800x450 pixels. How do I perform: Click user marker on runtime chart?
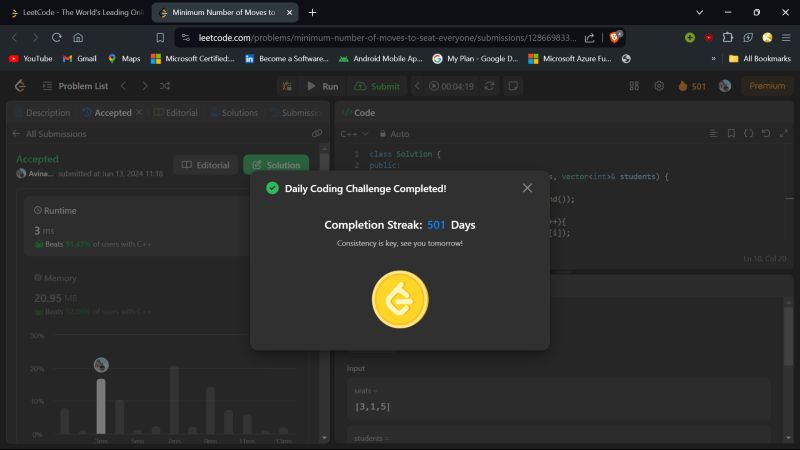coord(101,365)
